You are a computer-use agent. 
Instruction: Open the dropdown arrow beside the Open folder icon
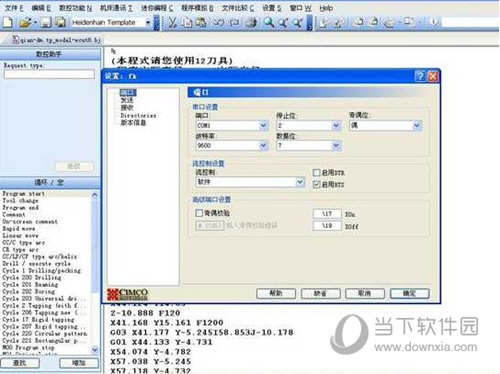35,22
